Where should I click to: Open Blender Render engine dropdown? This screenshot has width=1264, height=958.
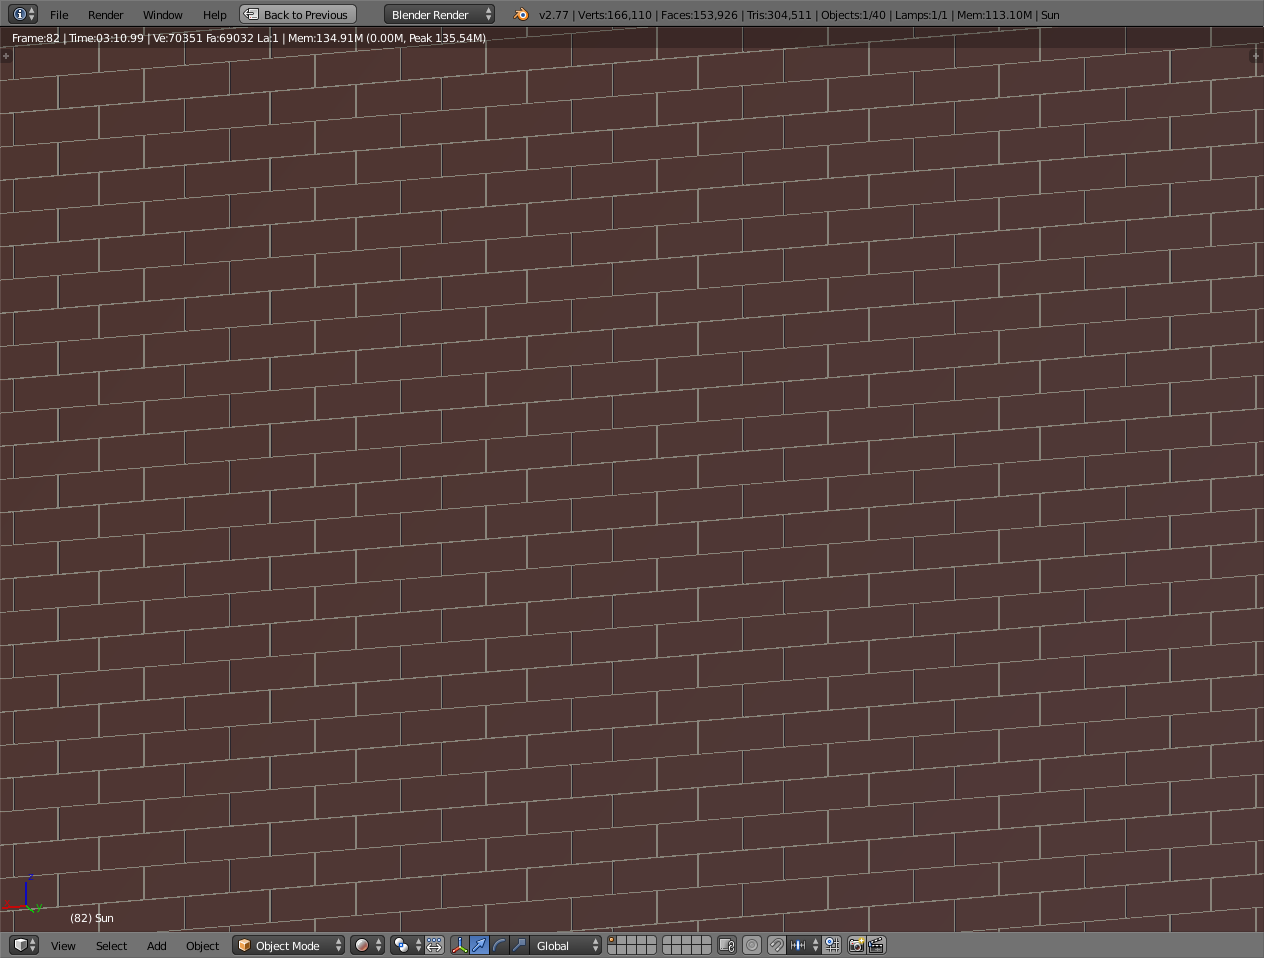(x=439, y=15)
